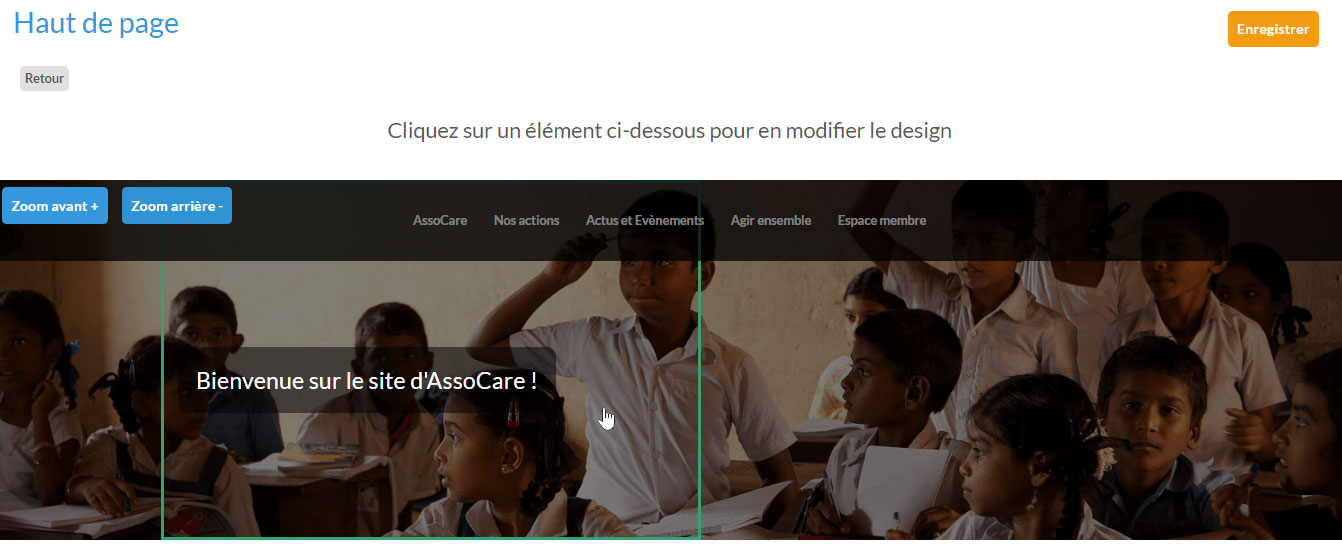Viewport: 1342px width, 556px height.
Task: Zoom in with Zoom avant +
Action: [x=55, y=206]
